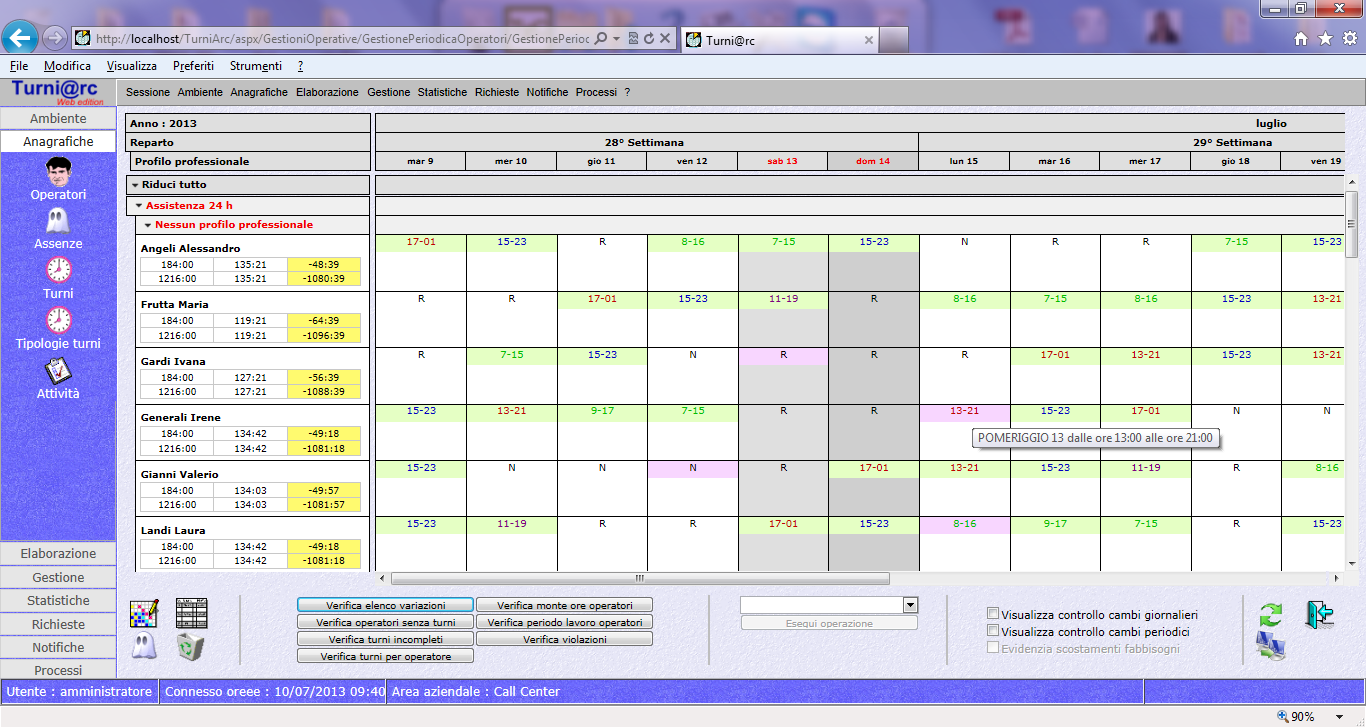Open the Assenze ghost icon in sidebar
Image resolution: width=1366 pixels, height=728 pixels.
click(x=58, y=221)
